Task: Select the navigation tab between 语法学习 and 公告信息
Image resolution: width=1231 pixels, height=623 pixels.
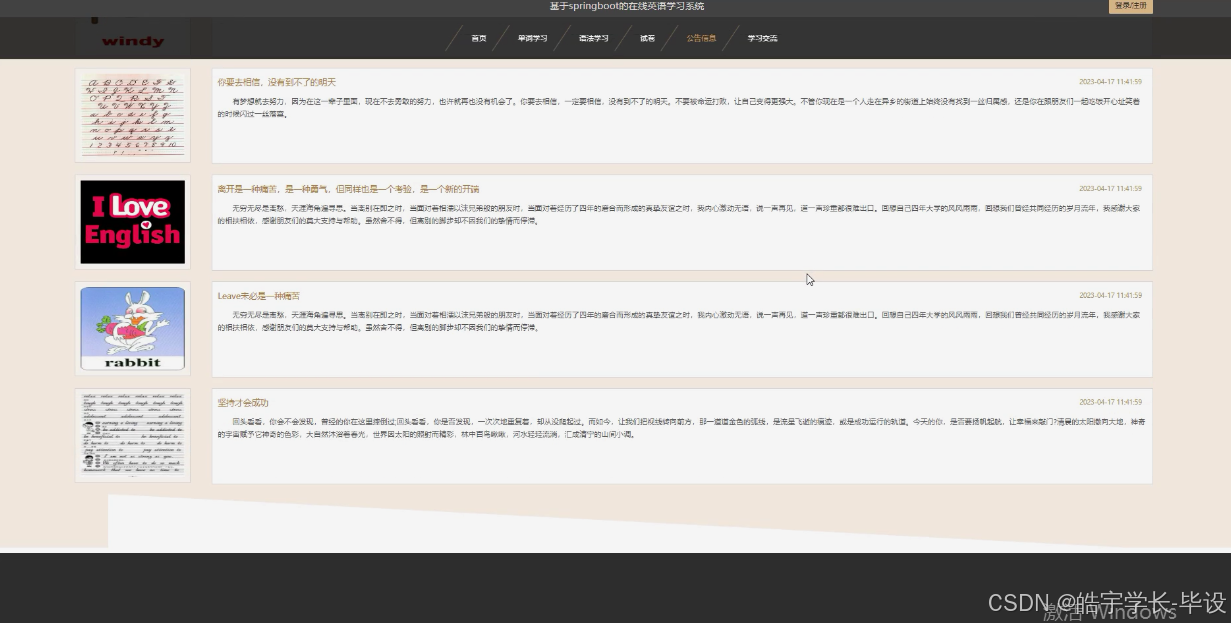Action: (x=647, y=38)
